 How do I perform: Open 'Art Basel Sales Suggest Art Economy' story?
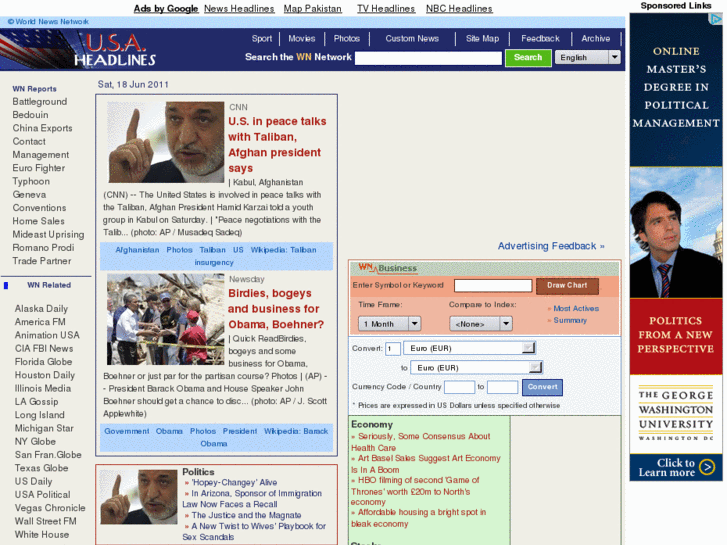click(x=426, y=464)
